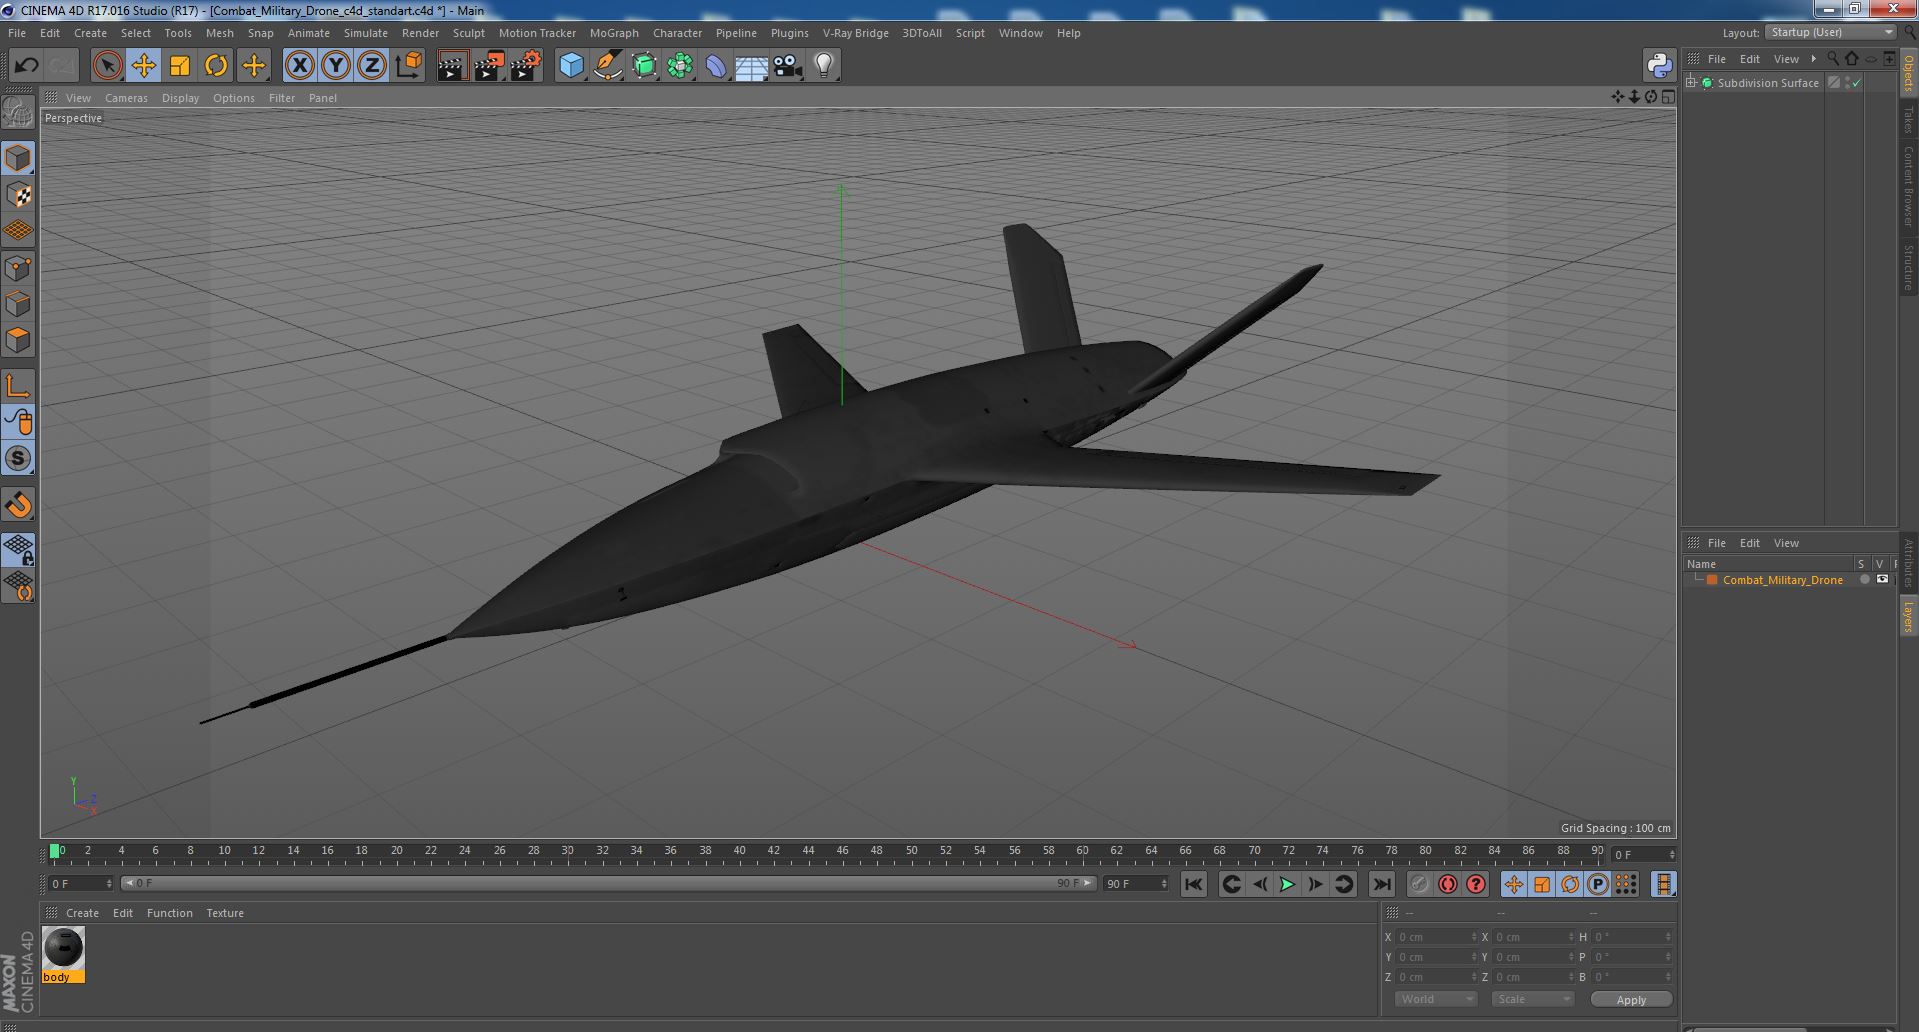Switch to Polygons mode
This screenshot has width=1919, height=1032.
[x=18, y=340]
